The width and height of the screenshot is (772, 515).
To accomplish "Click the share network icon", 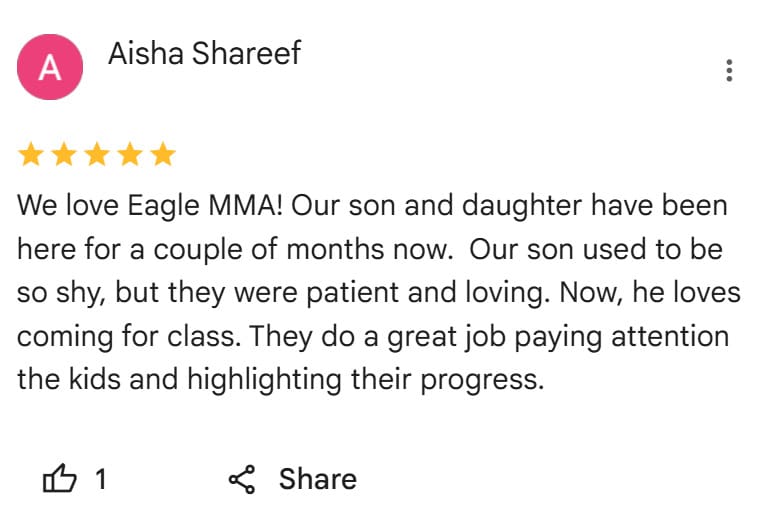I will point(242,479).
